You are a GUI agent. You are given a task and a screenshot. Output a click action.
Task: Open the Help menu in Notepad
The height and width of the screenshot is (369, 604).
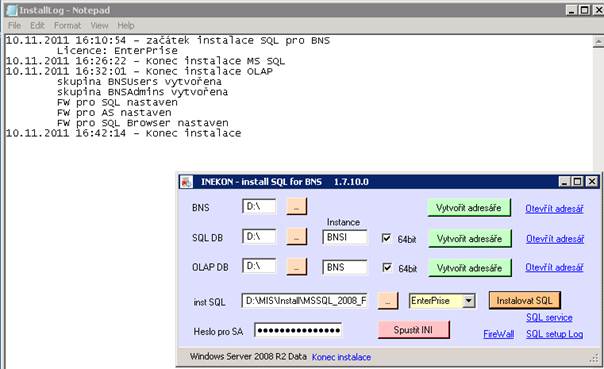(126, 25)
